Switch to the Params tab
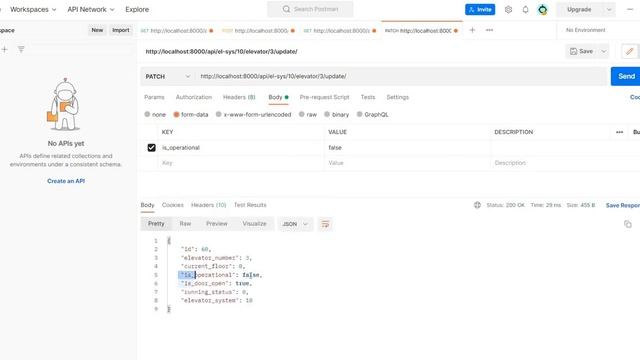Viewport: 640px width, 360px height. pos(154,97)
